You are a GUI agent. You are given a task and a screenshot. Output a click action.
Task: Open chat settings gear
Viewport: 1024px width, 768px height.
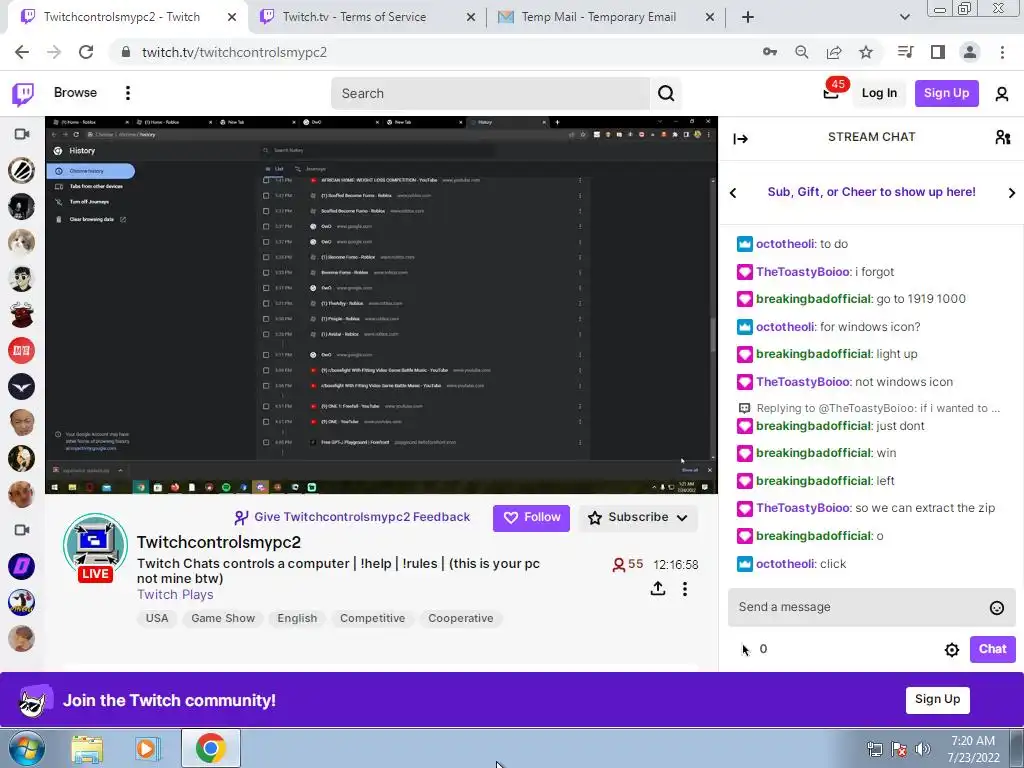click(952, 650)
